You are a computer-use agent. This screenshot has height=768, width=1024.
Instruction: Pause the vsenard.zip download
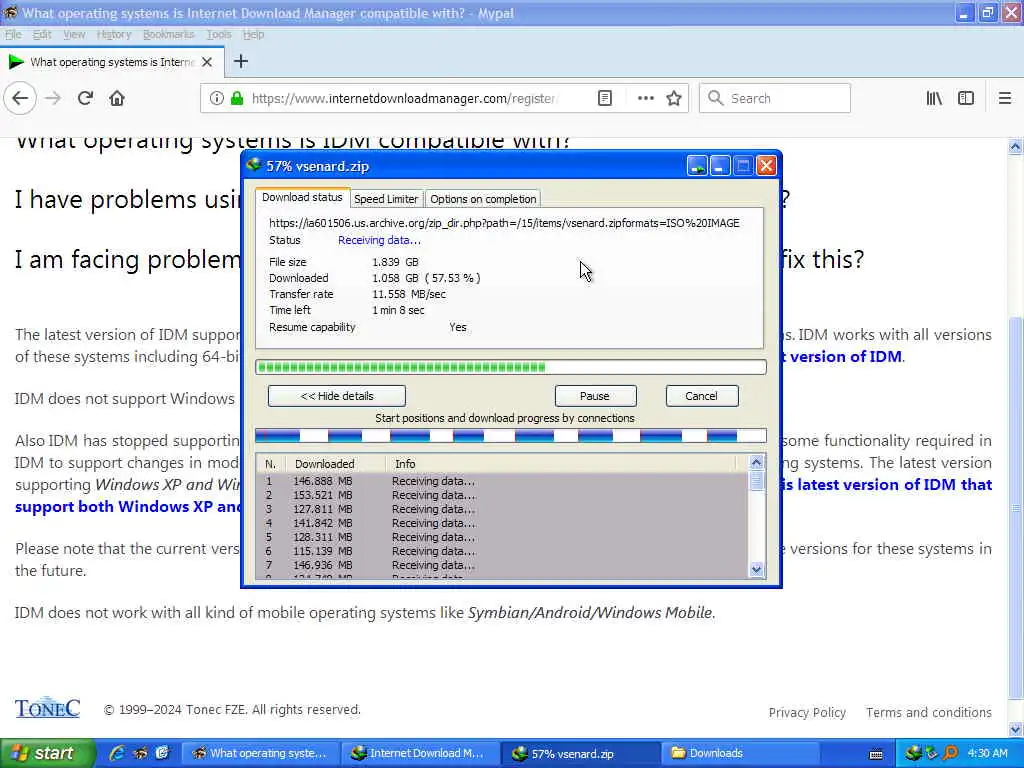click(x=595, y=396)
